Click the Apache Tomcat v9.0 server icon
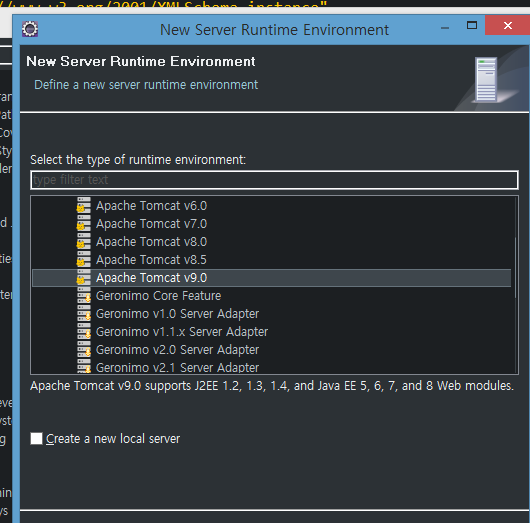Screen dimensions: 530x523 tap(83, 277)
